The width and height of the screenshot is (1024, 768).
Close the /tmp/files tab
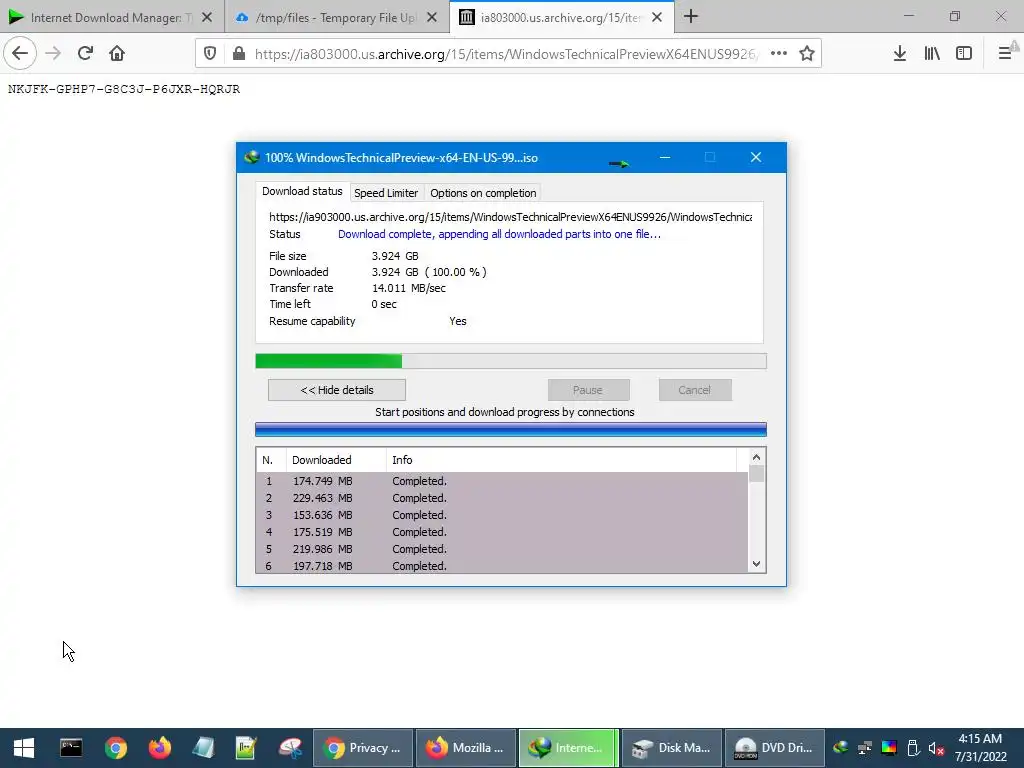pyautogui.click(x=432, y=18)
